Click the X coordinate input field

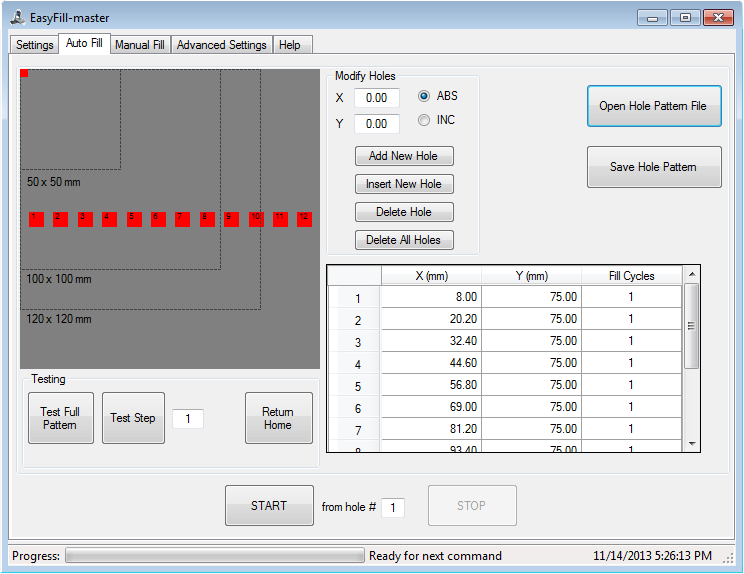377,98
